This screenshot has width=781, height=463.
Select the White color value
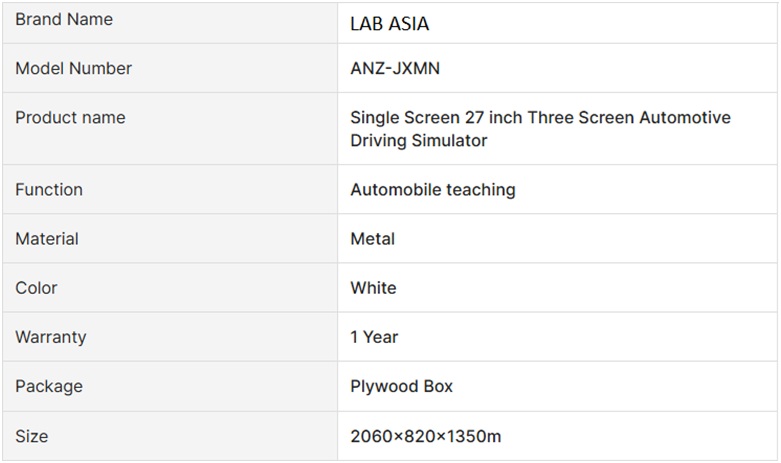(373, 288)
